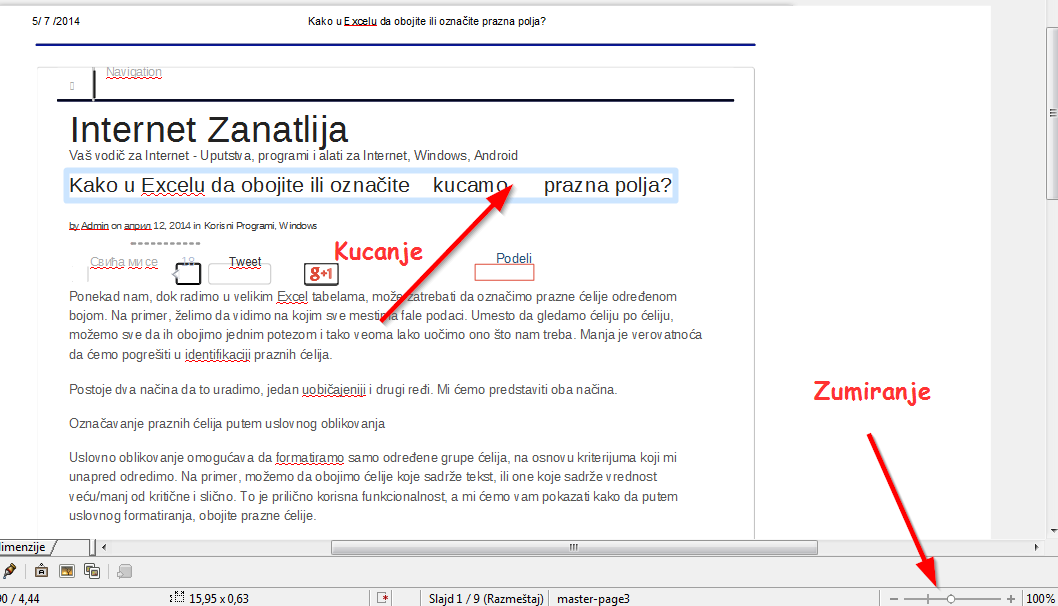The width and height of the screenshot is (1058, 606).
Task: Click the selected title text box
Action: tap(371, 186)
